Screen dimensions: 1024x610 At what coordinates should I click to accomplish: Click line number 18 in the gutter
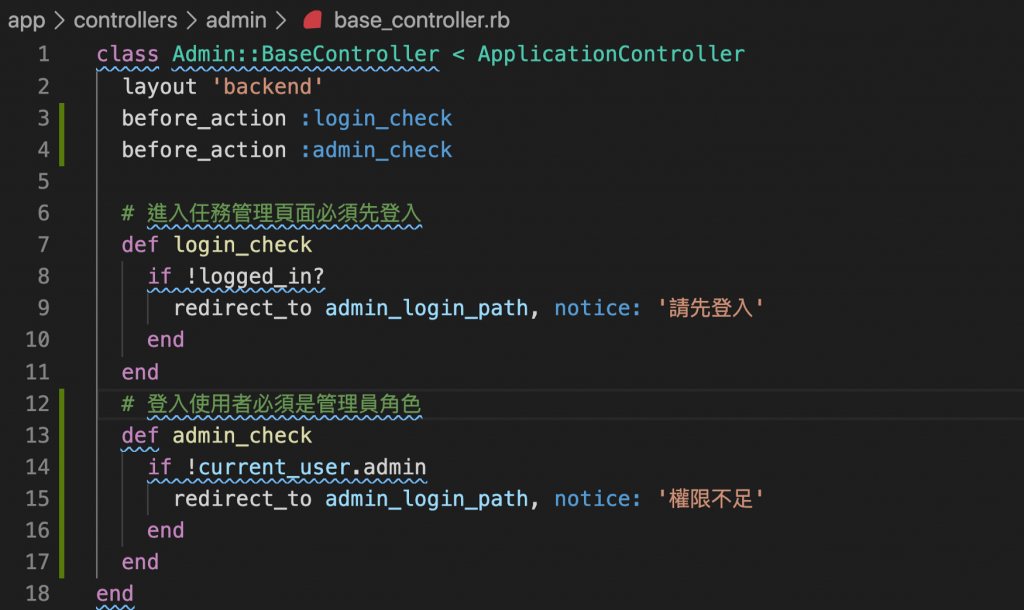(37, 594)
